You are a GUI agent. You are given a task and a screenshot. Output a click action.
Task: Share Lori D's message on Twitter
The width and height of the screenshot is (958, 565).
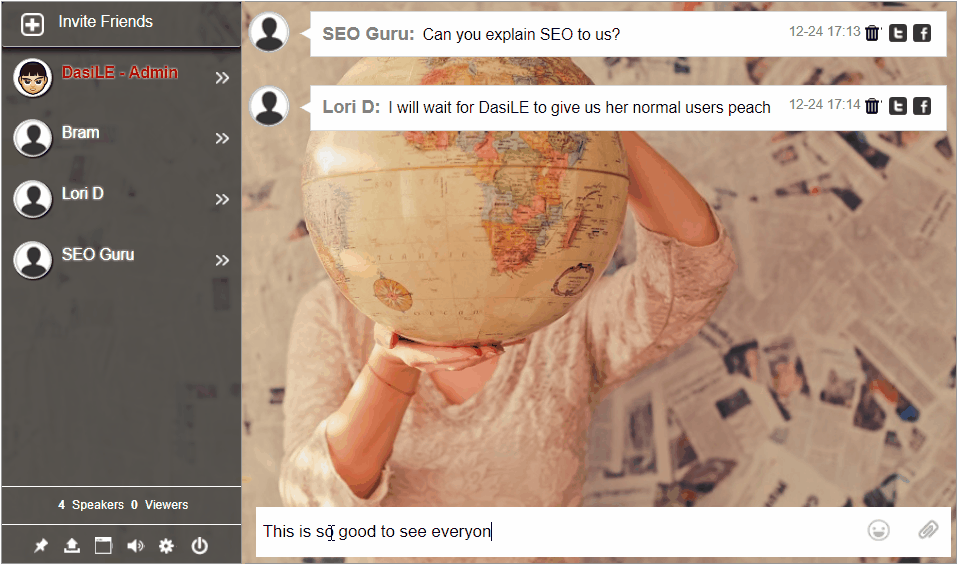pyautogui.click(x=898, y=106)
